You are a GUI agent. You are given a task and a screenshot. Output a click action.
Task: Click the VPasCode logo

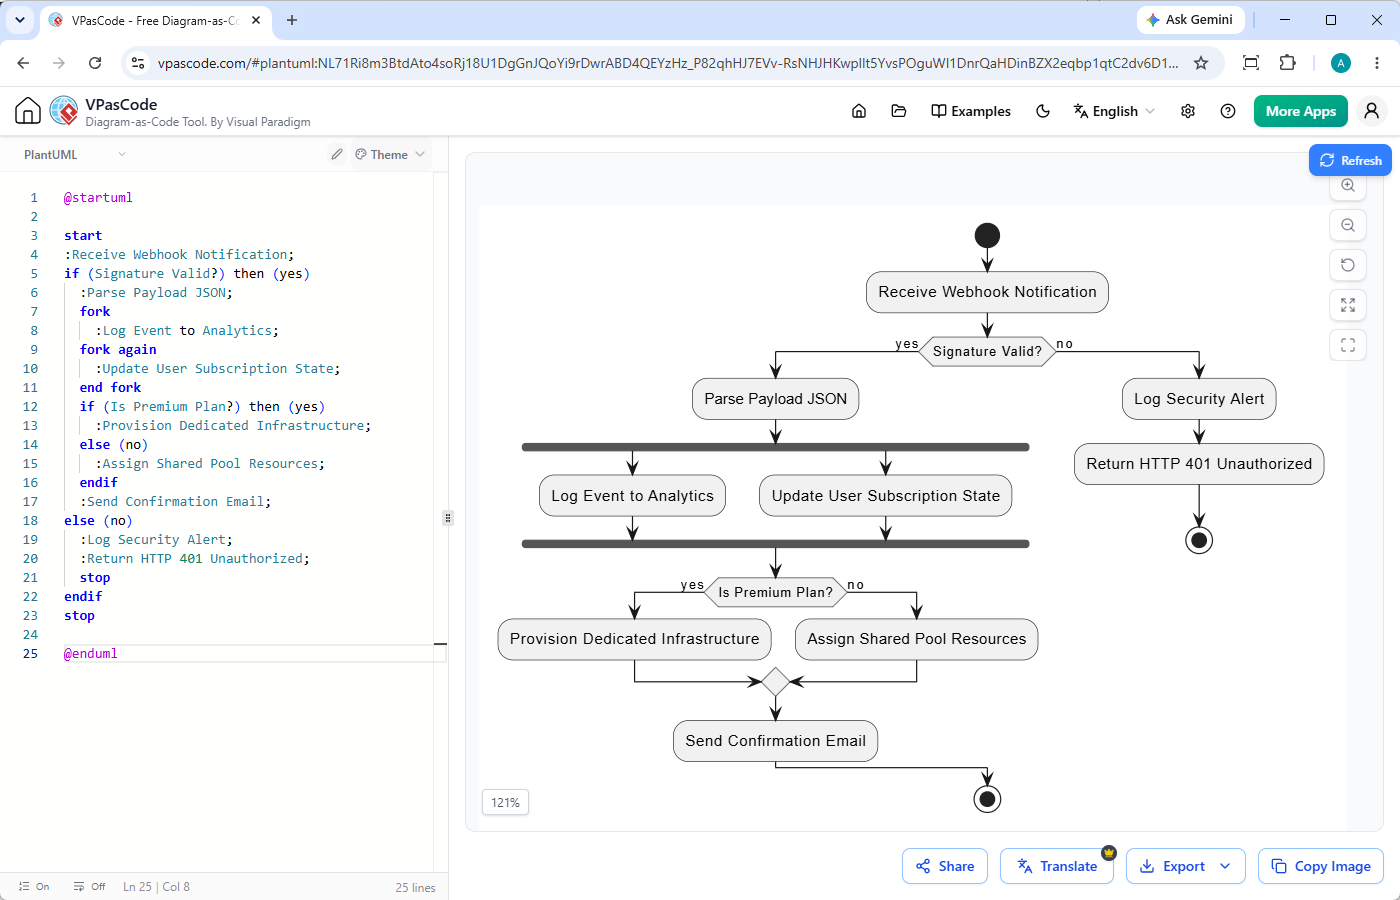click(64, 111)
